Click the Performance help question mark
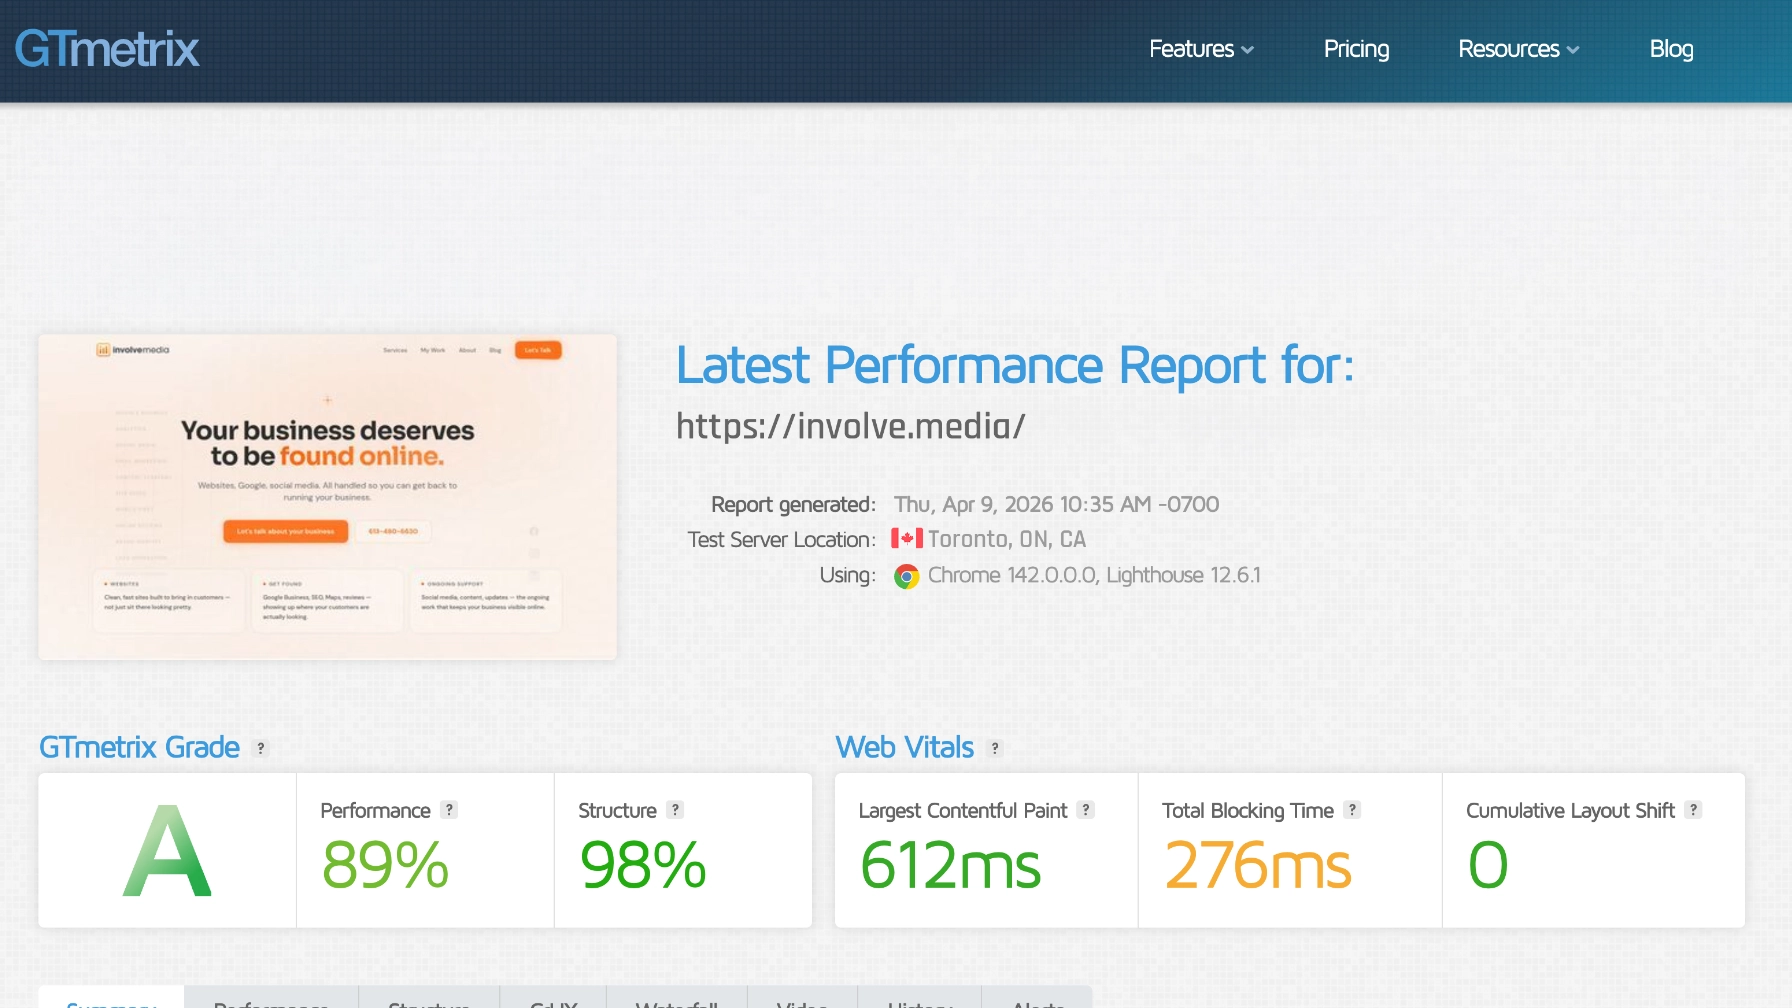 450,810
